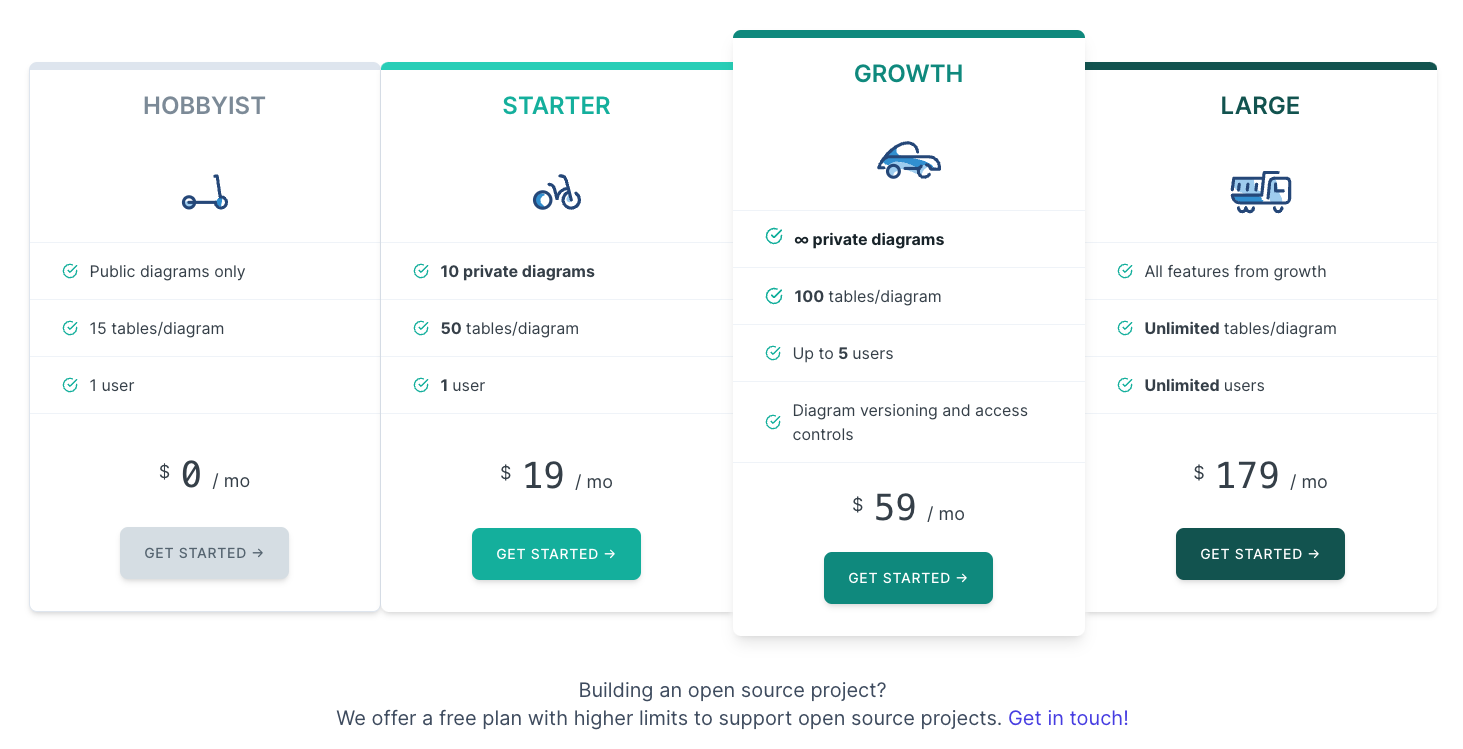Screen dimensions: 1463x749
Task: Click the bicycle icon in Starter plan
Action: click(557, 192)
